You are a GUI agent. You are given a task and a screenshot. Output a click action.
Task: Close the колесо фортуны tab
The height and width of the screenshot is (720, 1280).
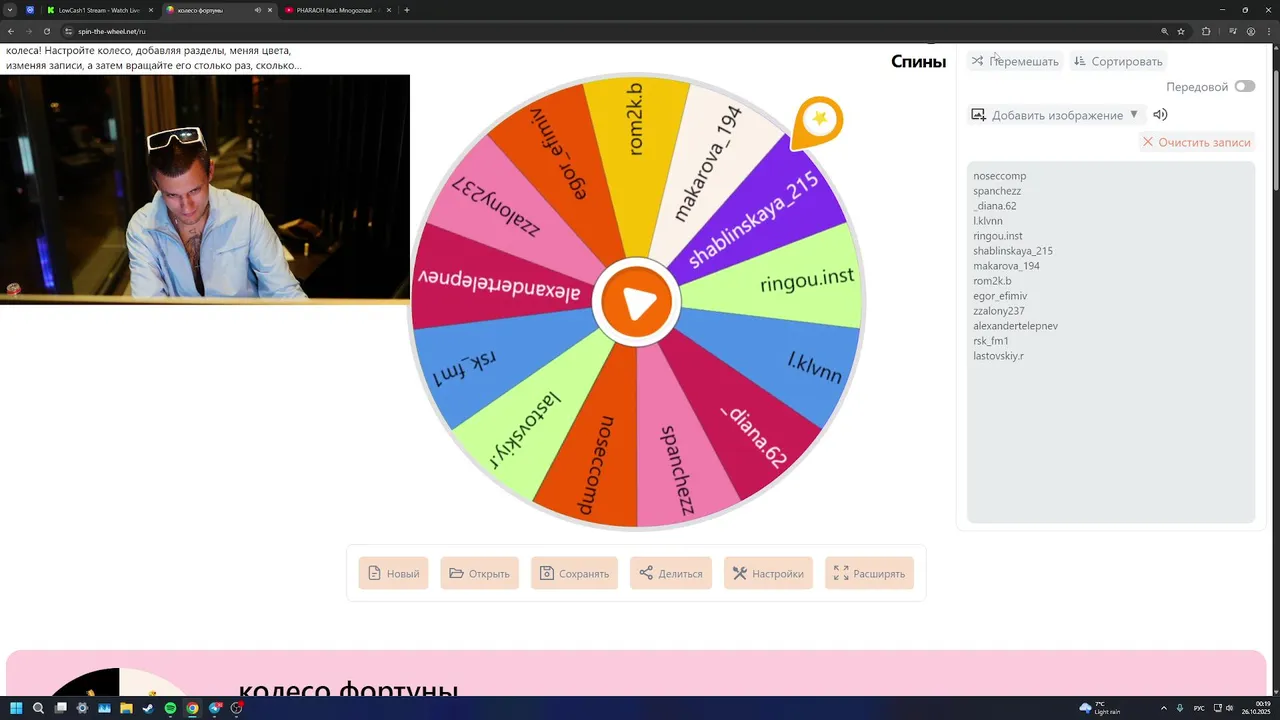tap(269, 10)
